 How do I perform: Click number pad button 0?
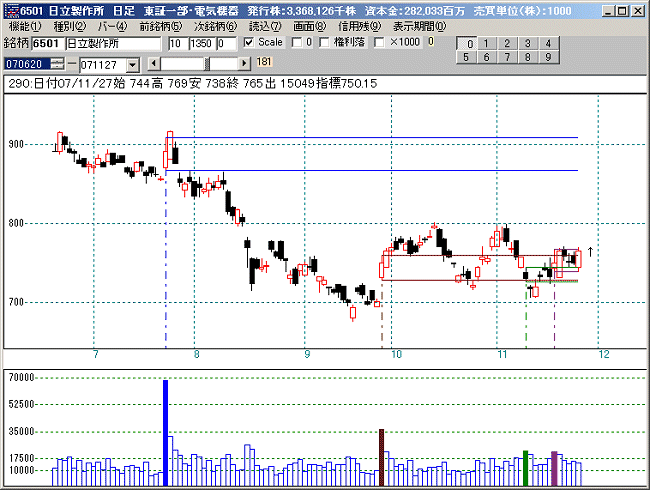pos(466,45)
